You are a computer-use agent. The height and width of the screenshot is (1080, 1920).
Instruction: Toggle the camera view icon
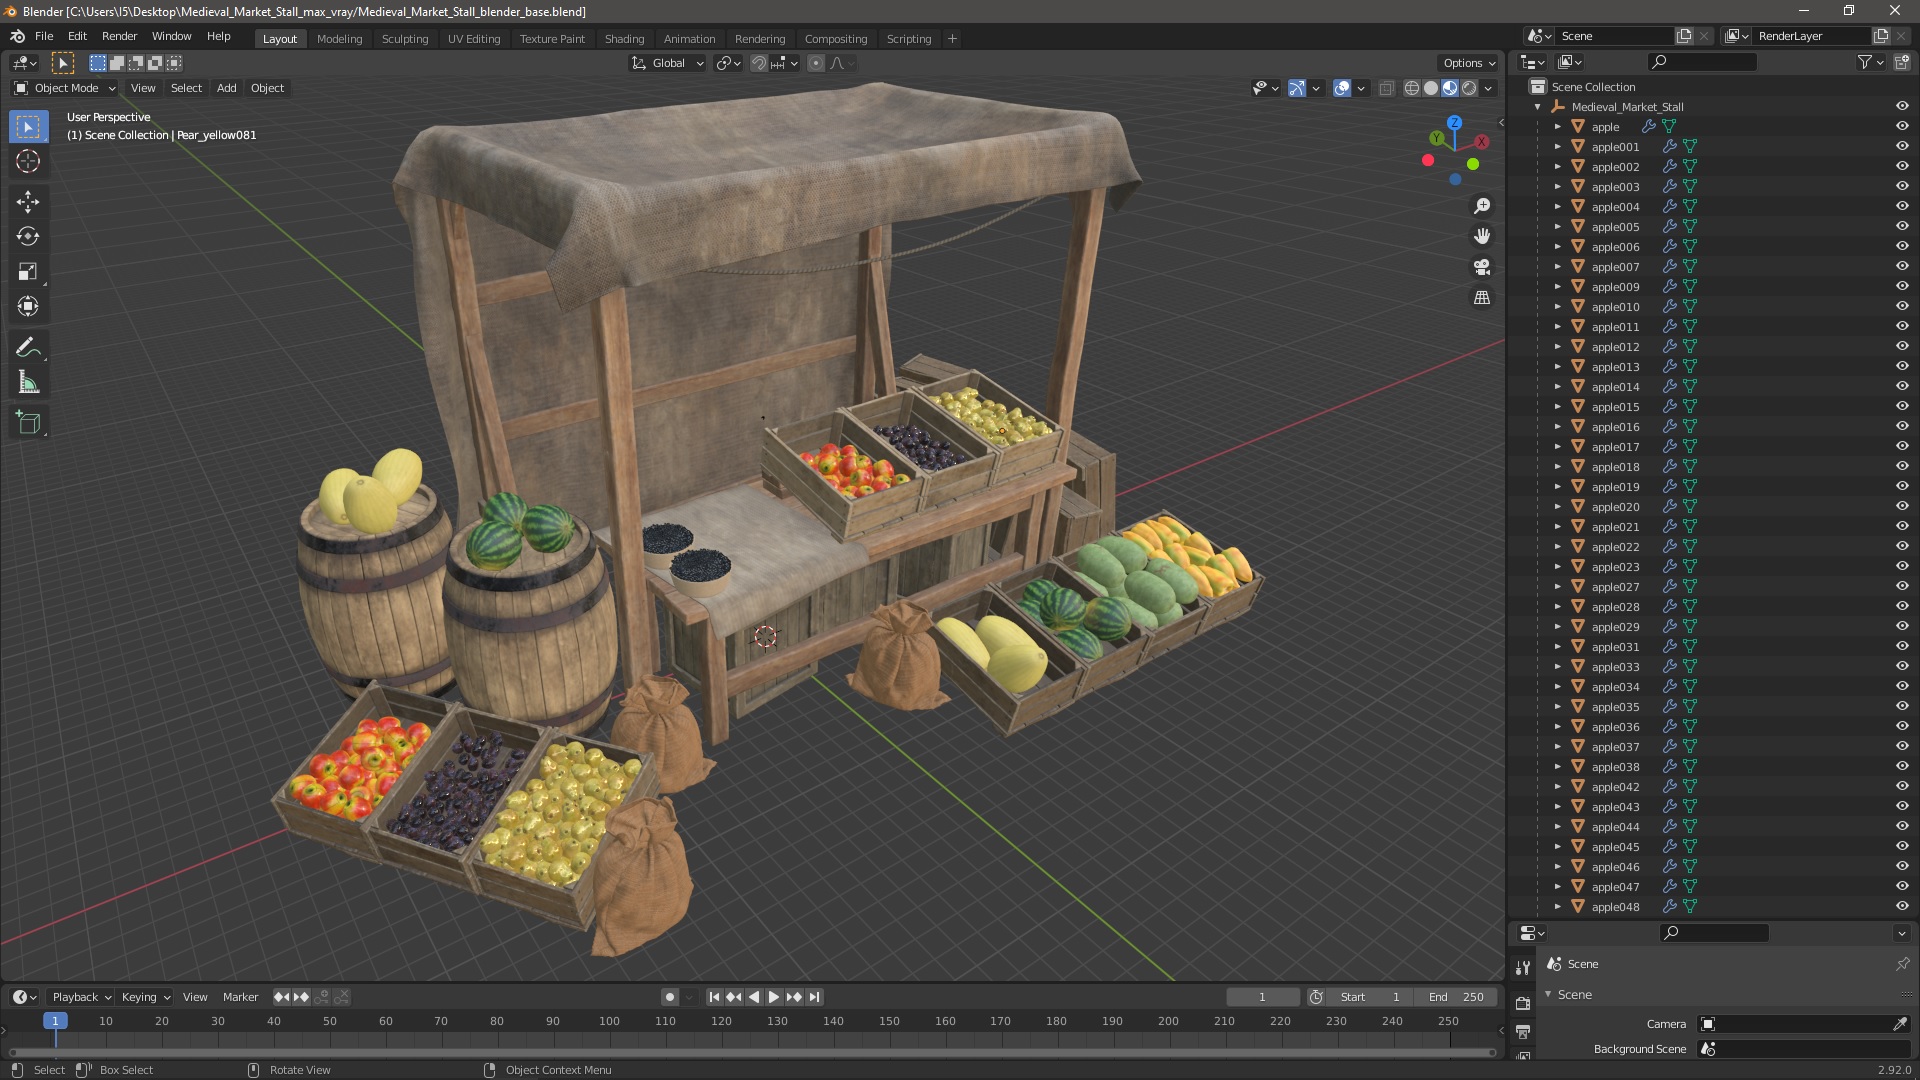pos(1482,267)
